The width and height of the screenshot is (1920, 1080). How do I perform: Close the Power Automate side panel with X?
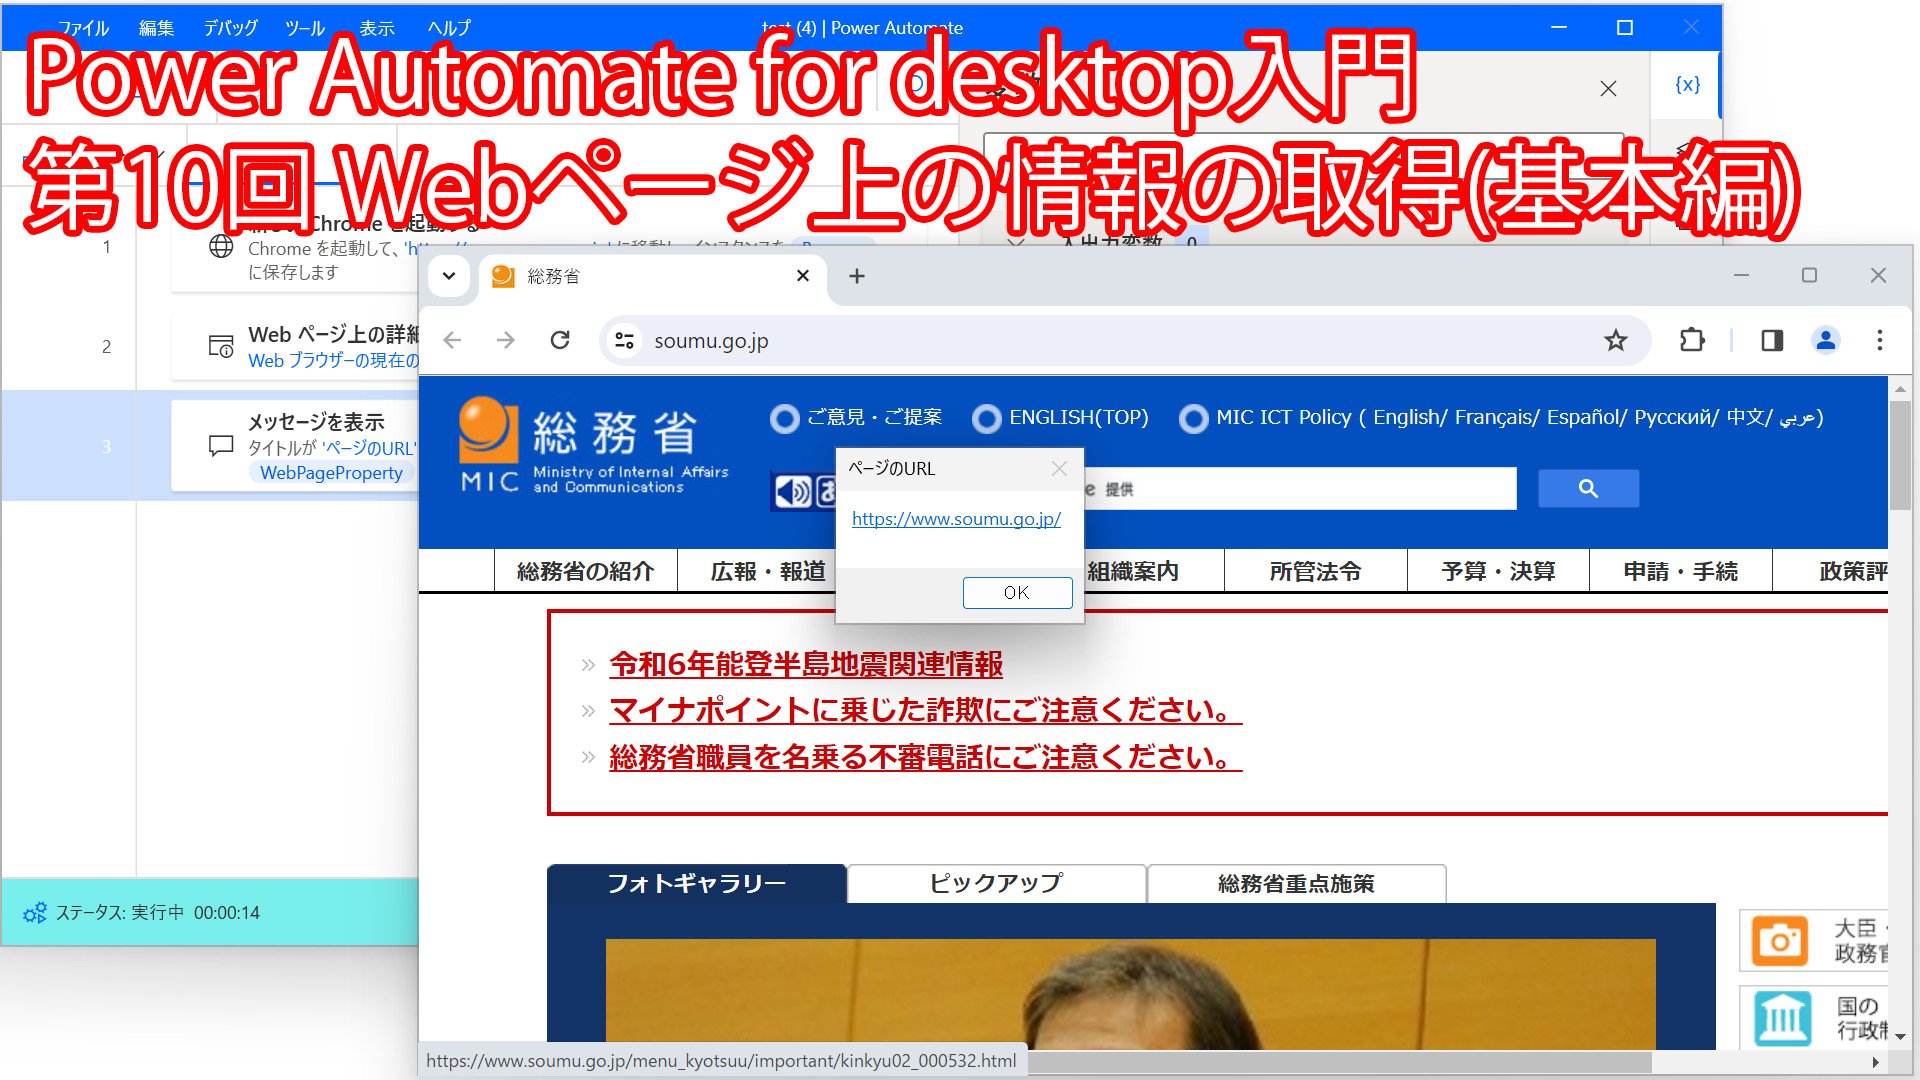coord(1608,89)
